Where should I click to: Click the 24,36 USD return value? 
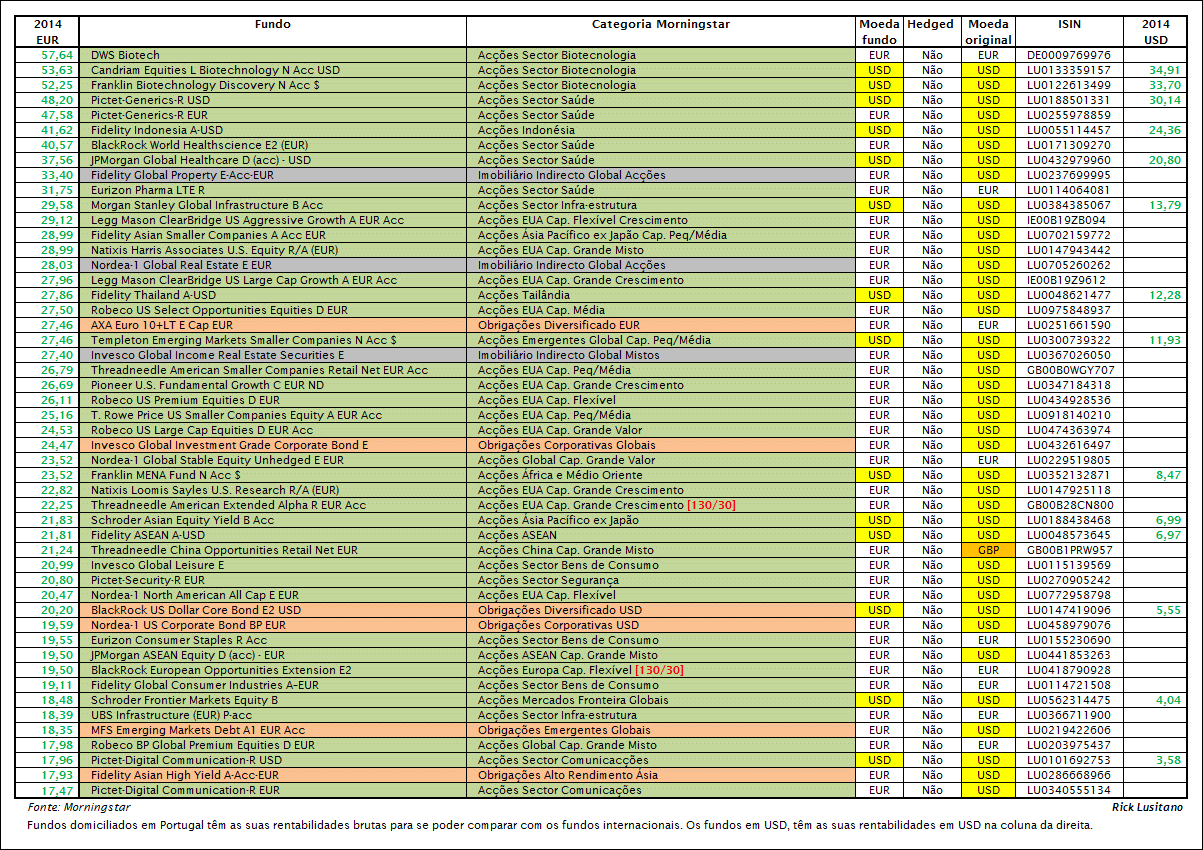pyautogui.click(x=1165, y=130)
